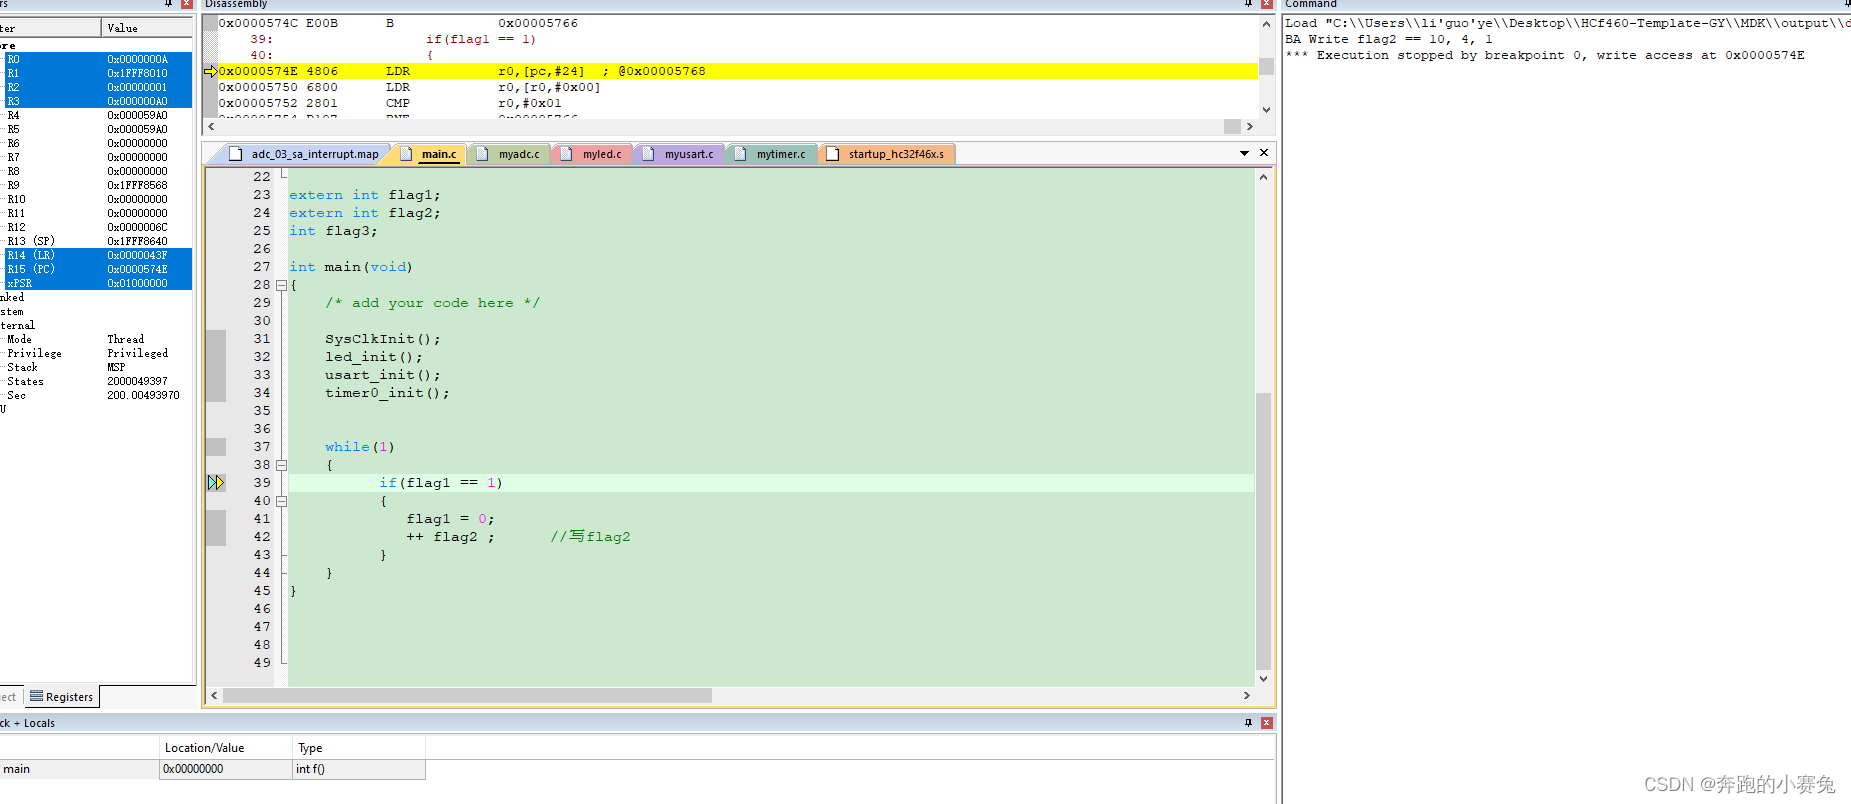Select the xPSR register row
This screenshot has height=804, width=1851.
pos(97,283)
